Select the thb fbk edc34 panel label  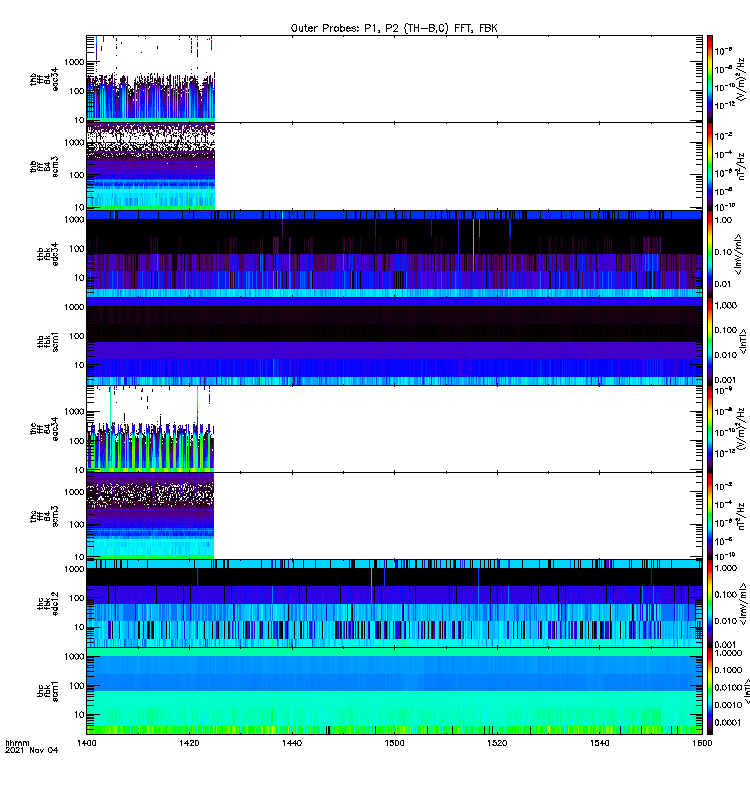tap(47, 254)
